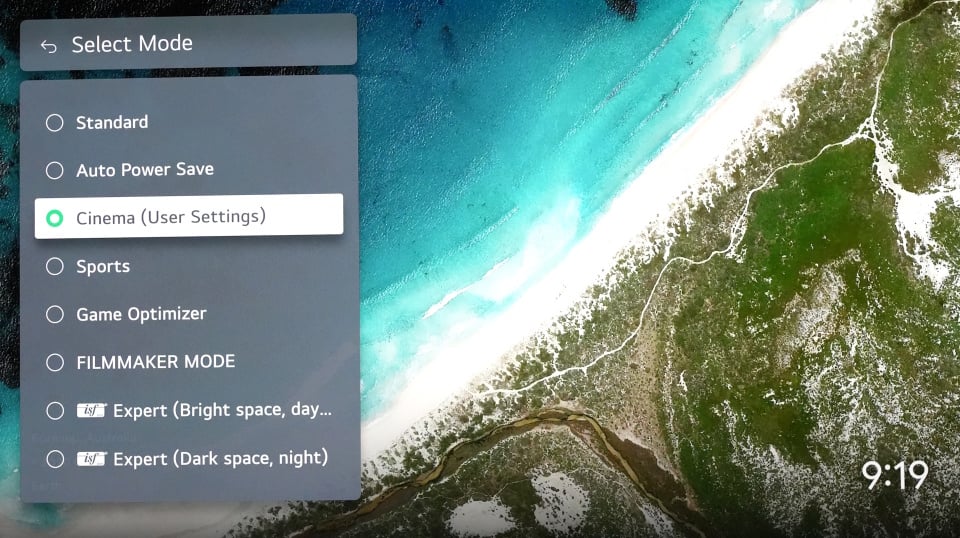Click the Expert (Dark space, night) text
The image size is (960, 538).
point(220,458)
